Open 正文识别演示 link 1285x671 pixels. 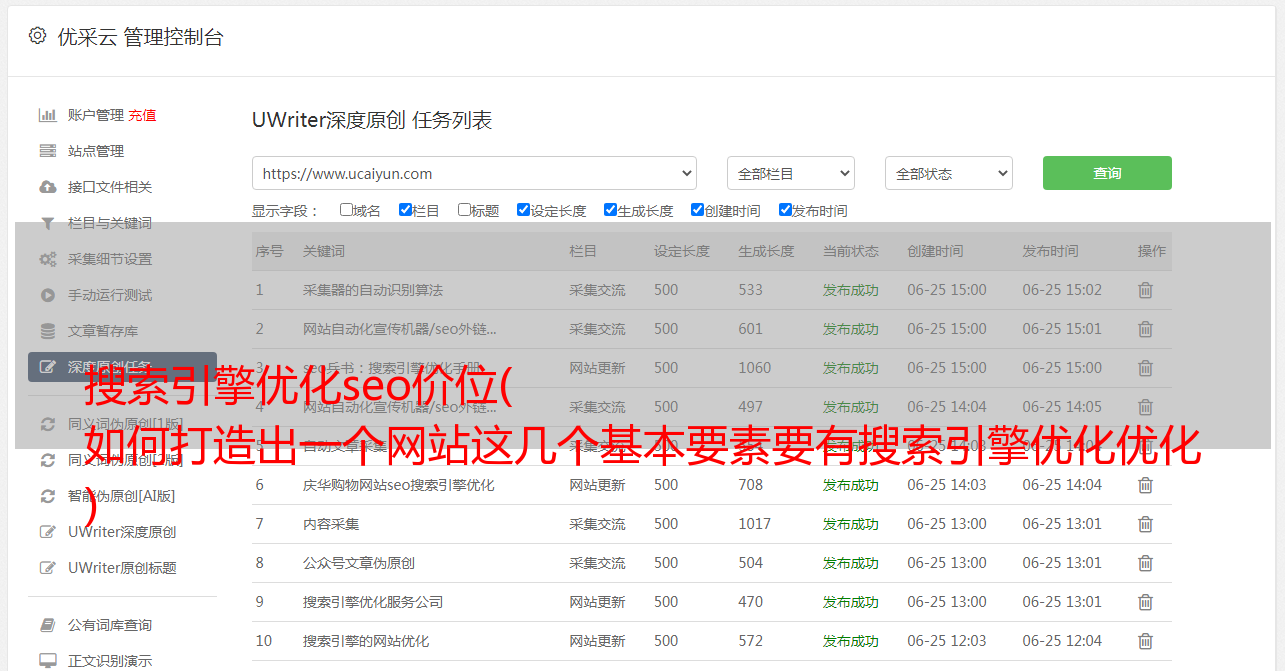[110, 661]
